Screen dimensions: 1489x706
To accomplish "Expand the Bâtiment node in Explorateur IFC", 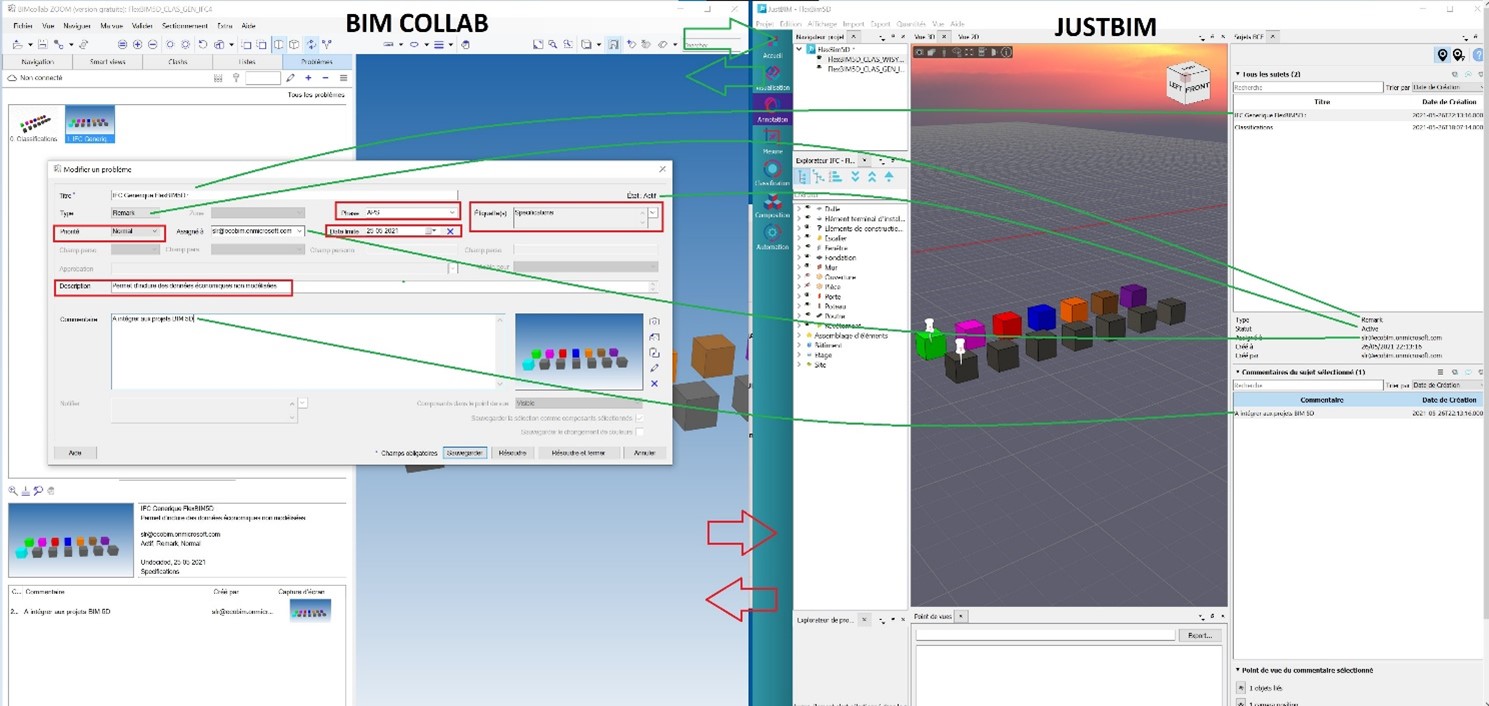I will [798, 345].
